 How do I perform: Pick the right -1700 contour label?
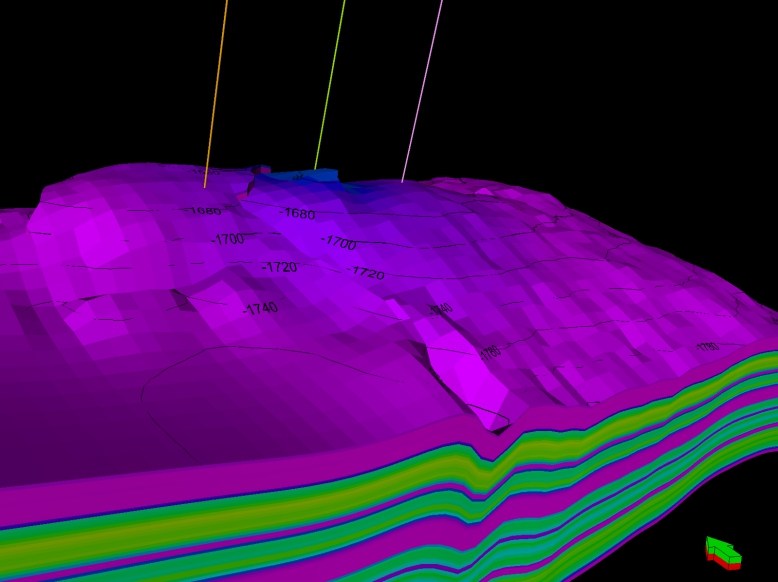coord(339,242)
